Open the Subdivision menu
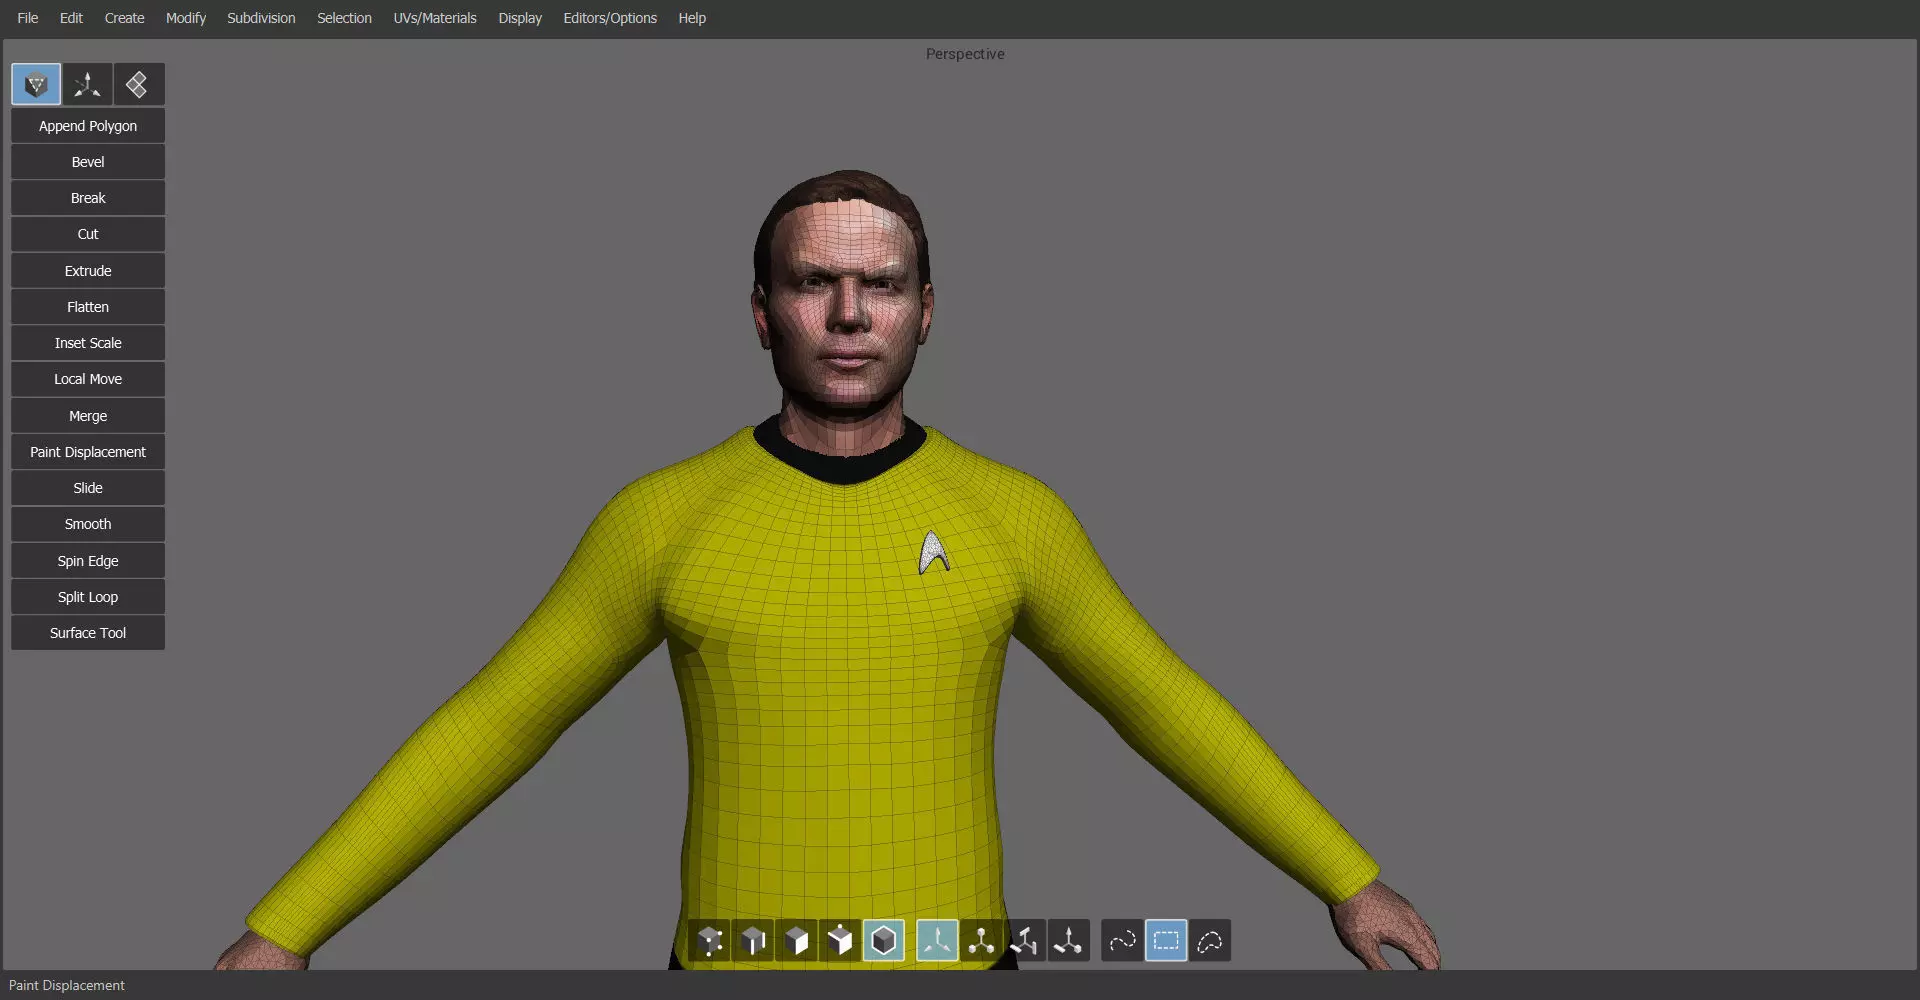This screenshot has height=1000, width=1920. [261, 18]
